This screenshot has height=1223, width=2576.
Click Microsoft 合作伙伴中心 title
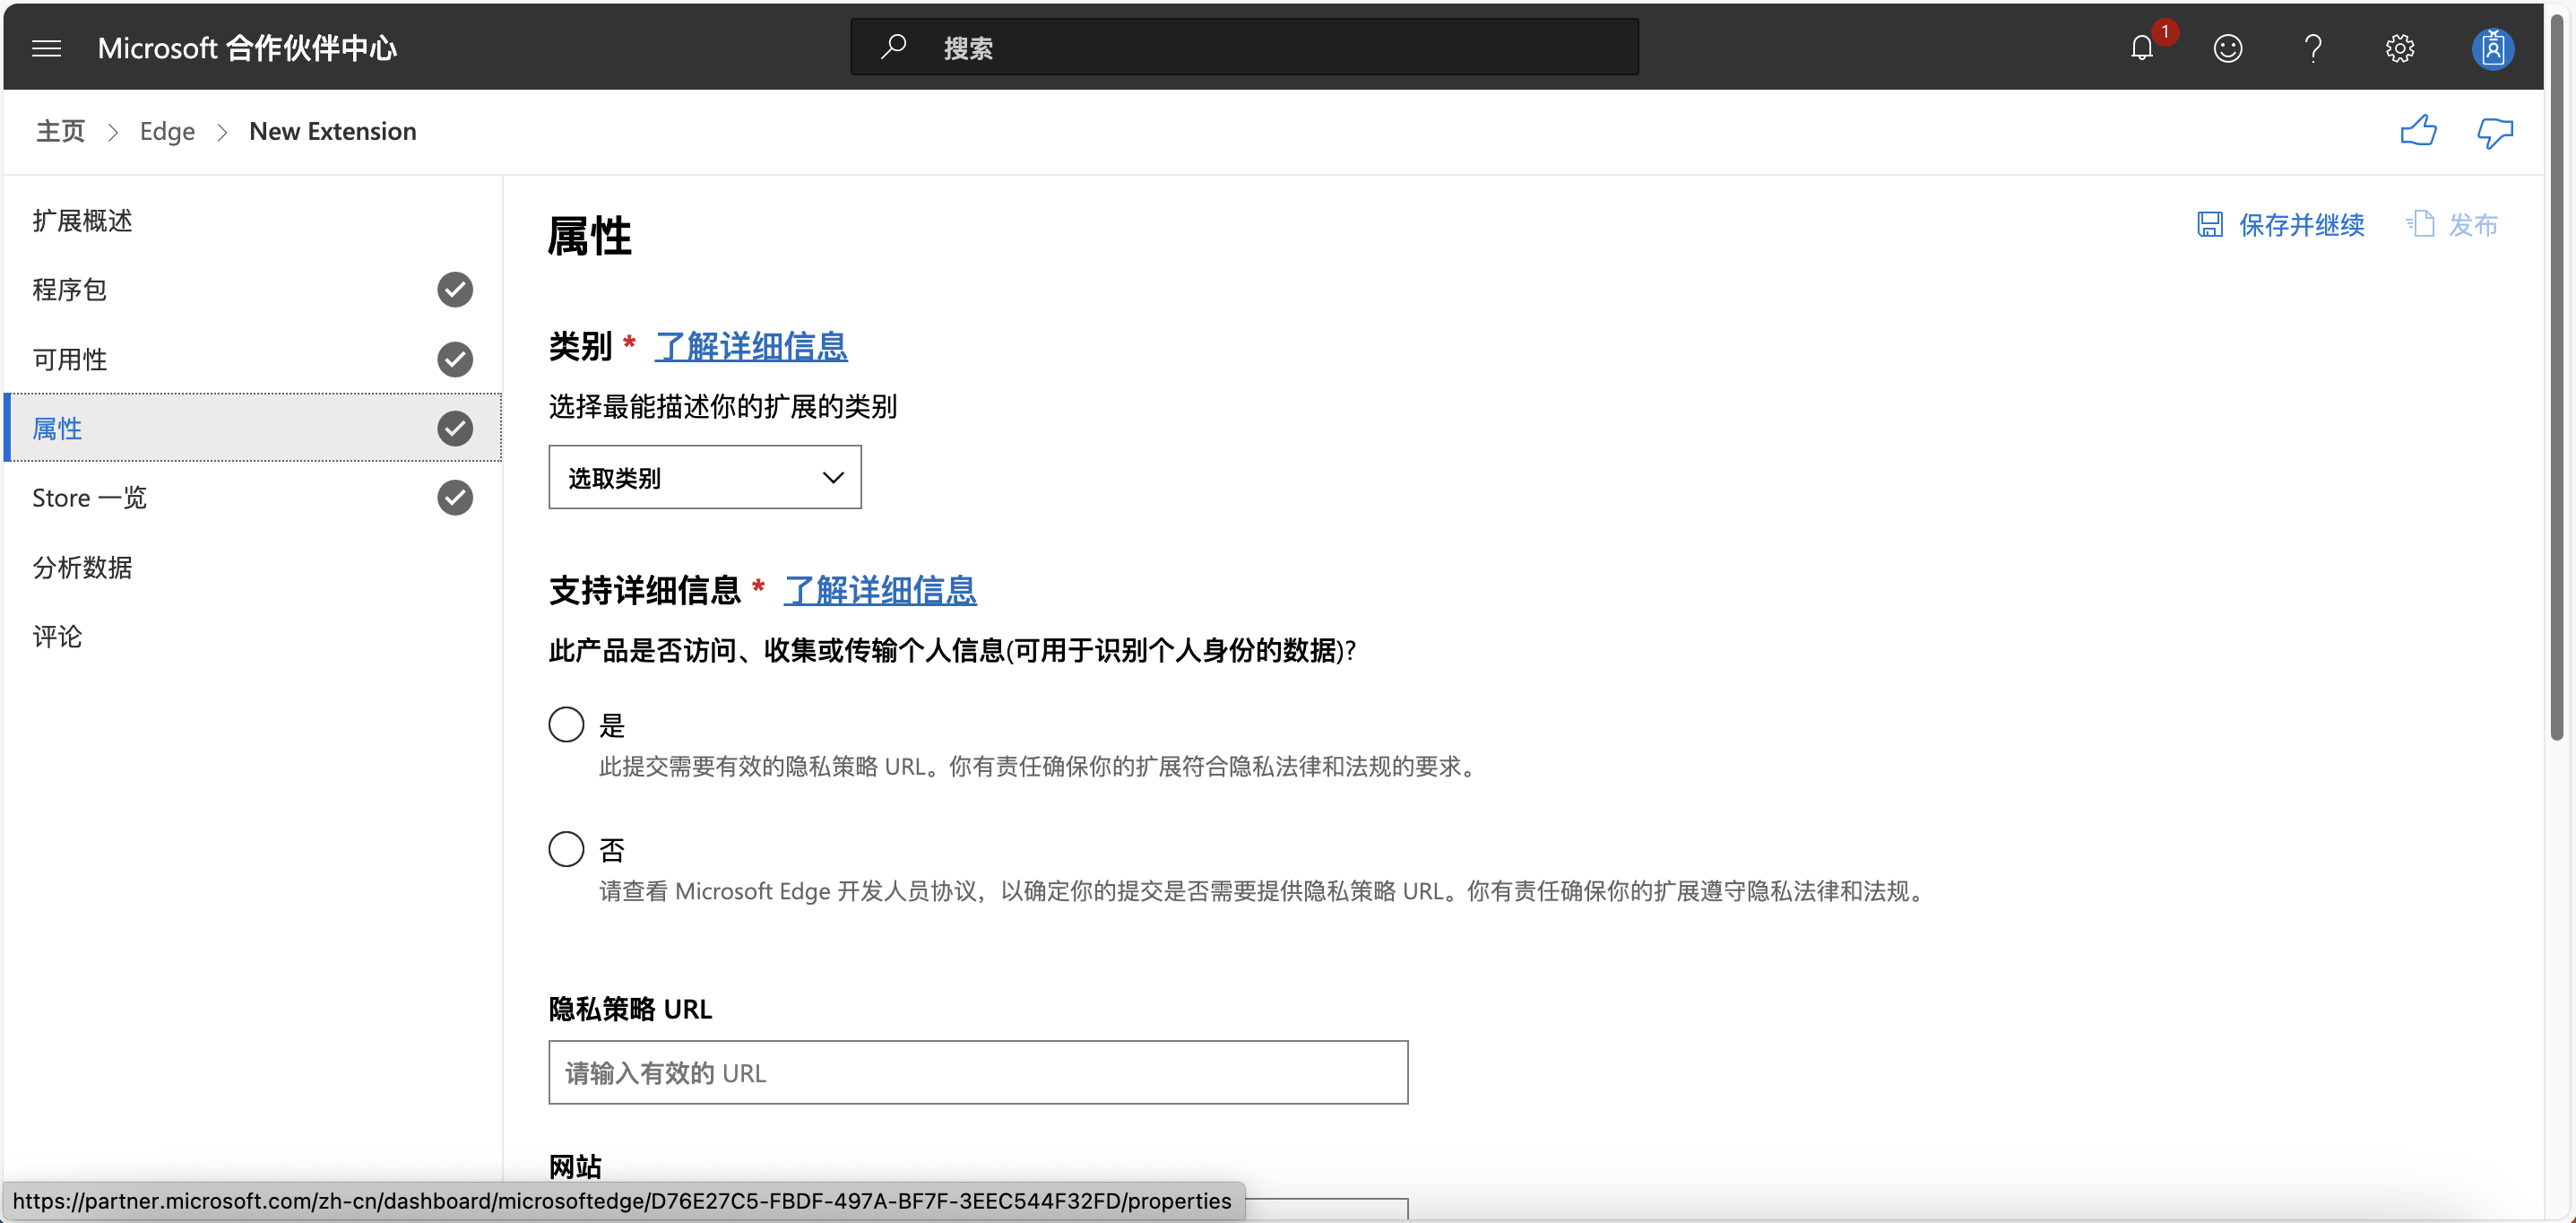[247, 48]
